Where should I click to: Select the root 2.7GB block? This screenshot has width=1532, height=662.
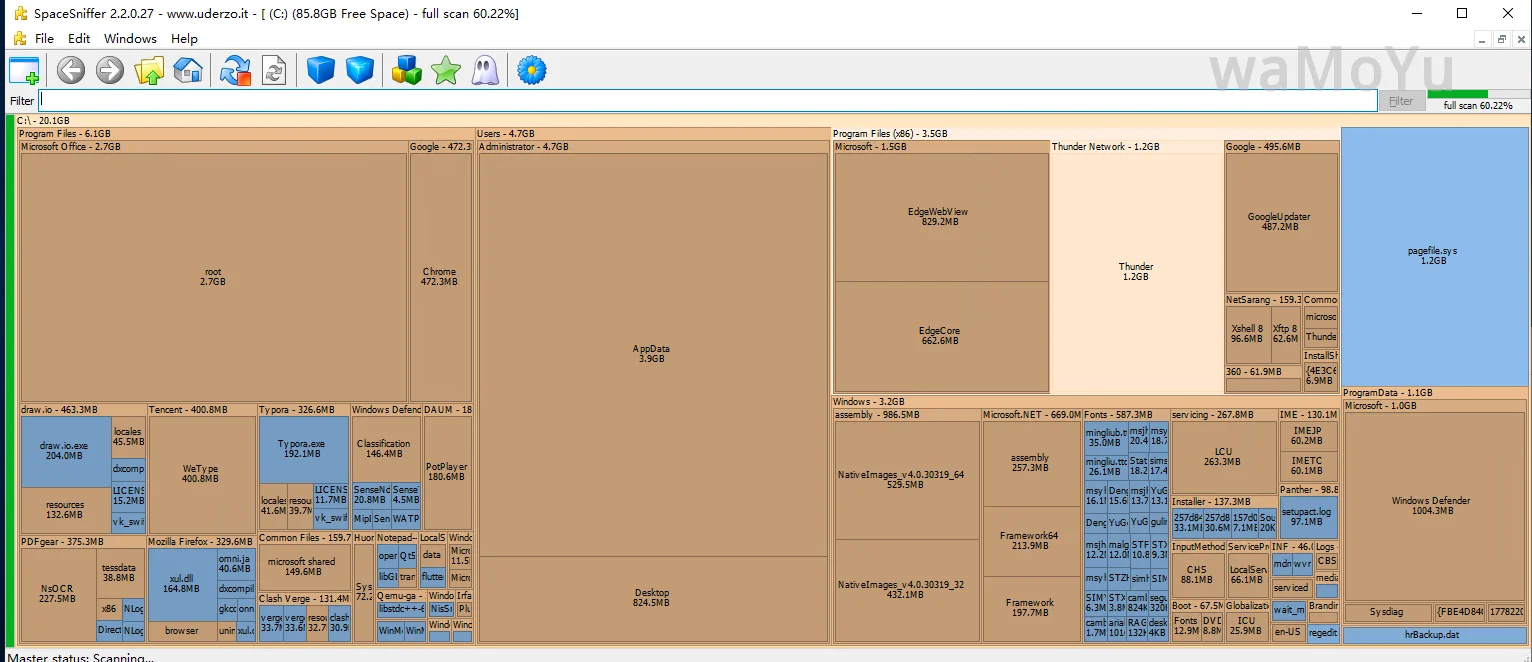(x=213, y=277)
